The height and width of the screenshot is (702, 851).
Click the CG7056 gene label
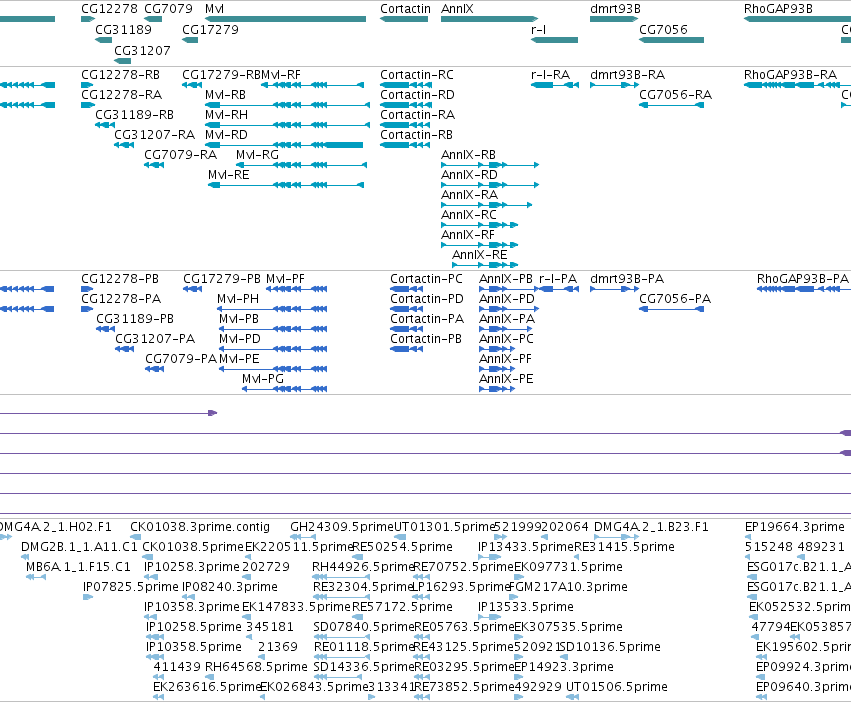pos(663,29)
